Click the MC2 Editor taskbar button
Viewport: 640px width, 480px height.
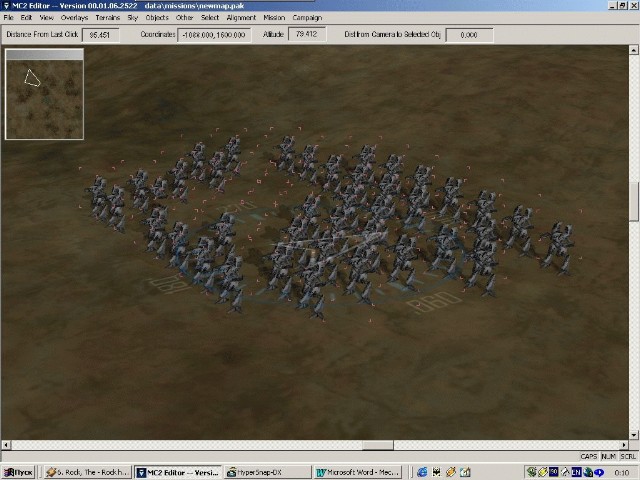[178, 472]
